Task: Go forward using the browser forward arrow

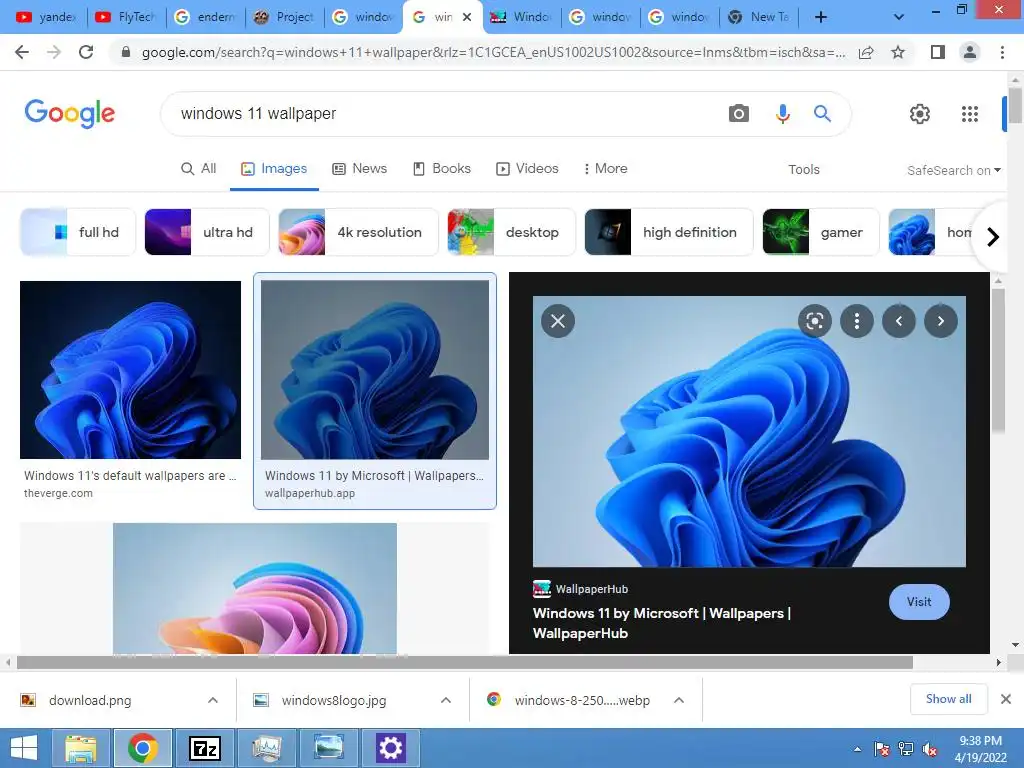Action: click(x=54, y=52)
